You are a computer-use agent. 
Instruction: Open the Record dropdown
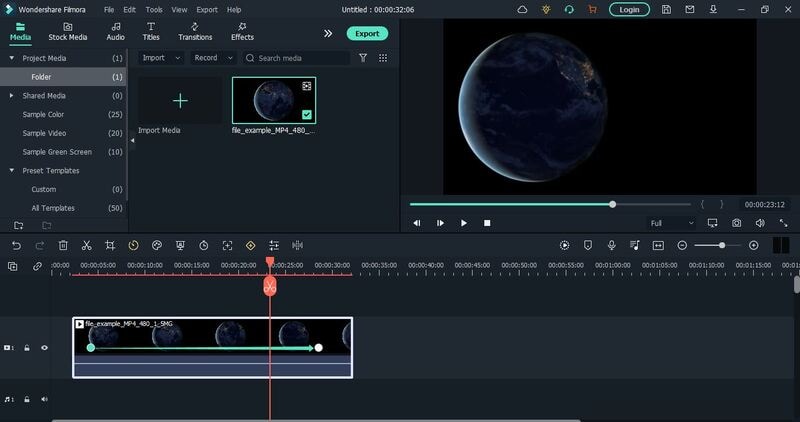click(x=213, y=58)
